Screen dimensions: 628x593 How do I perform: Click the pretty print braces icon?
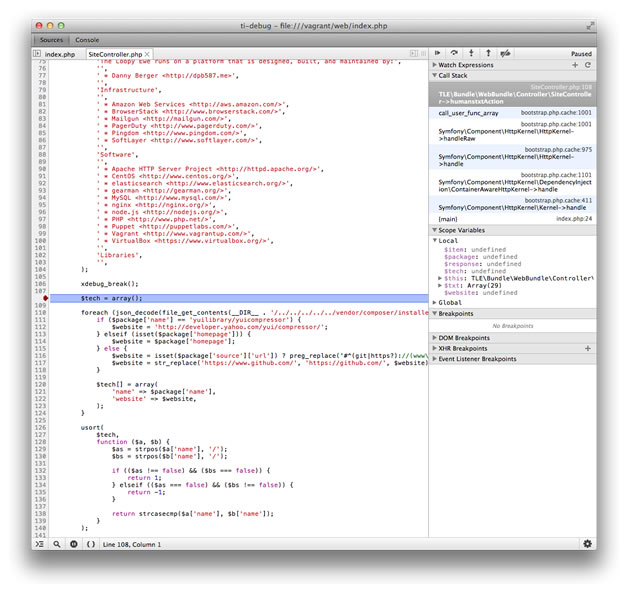(x=91, y=544)
